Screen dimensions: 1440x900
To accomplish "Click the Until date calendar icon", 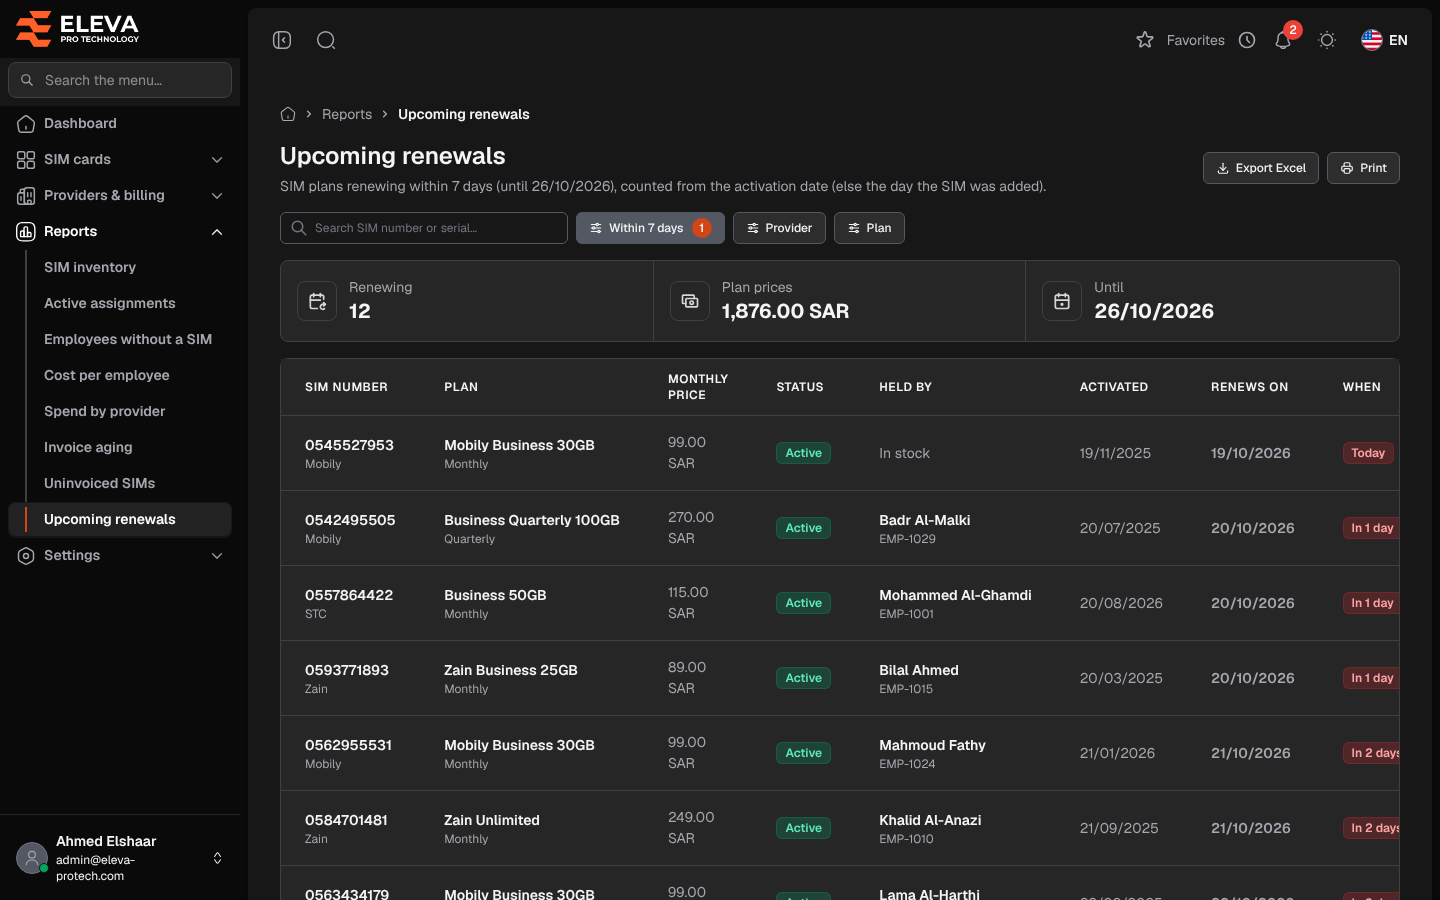I will [1062, 301].
